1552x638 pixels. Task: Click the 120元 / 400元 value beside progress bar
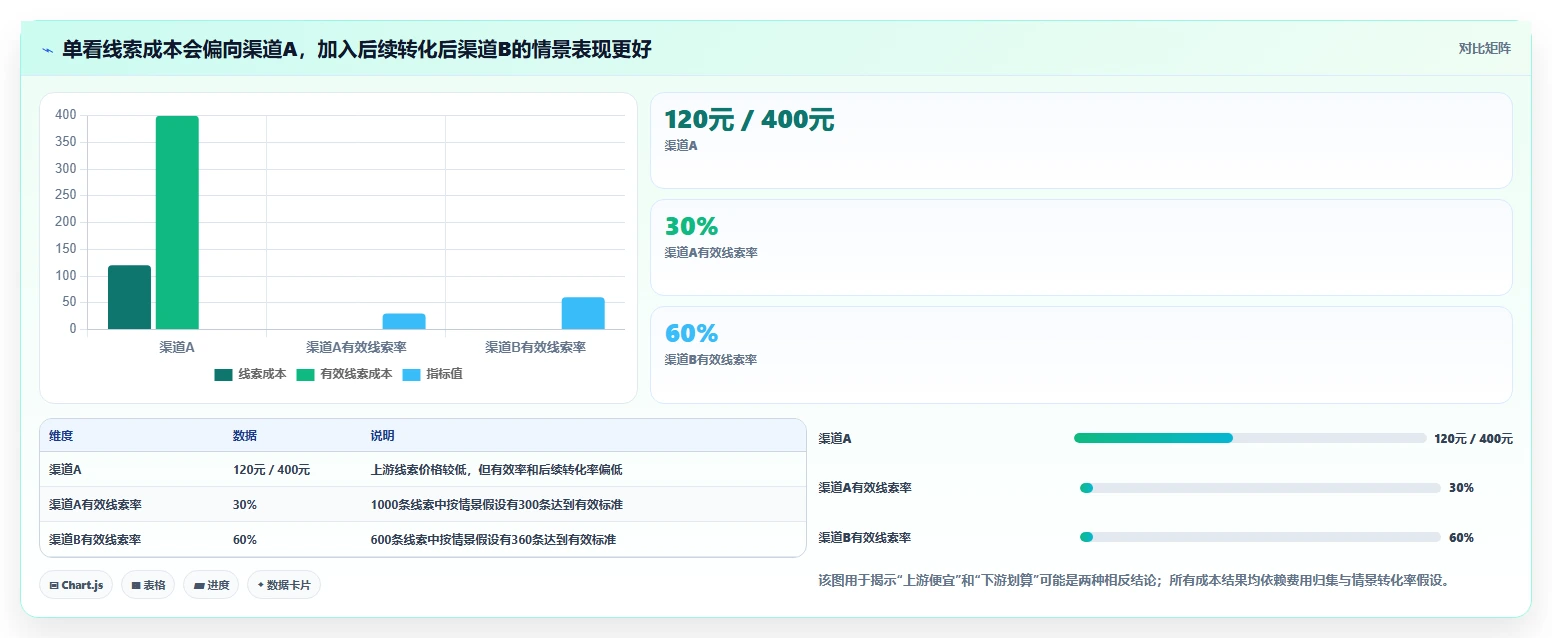coord(1473,438)
